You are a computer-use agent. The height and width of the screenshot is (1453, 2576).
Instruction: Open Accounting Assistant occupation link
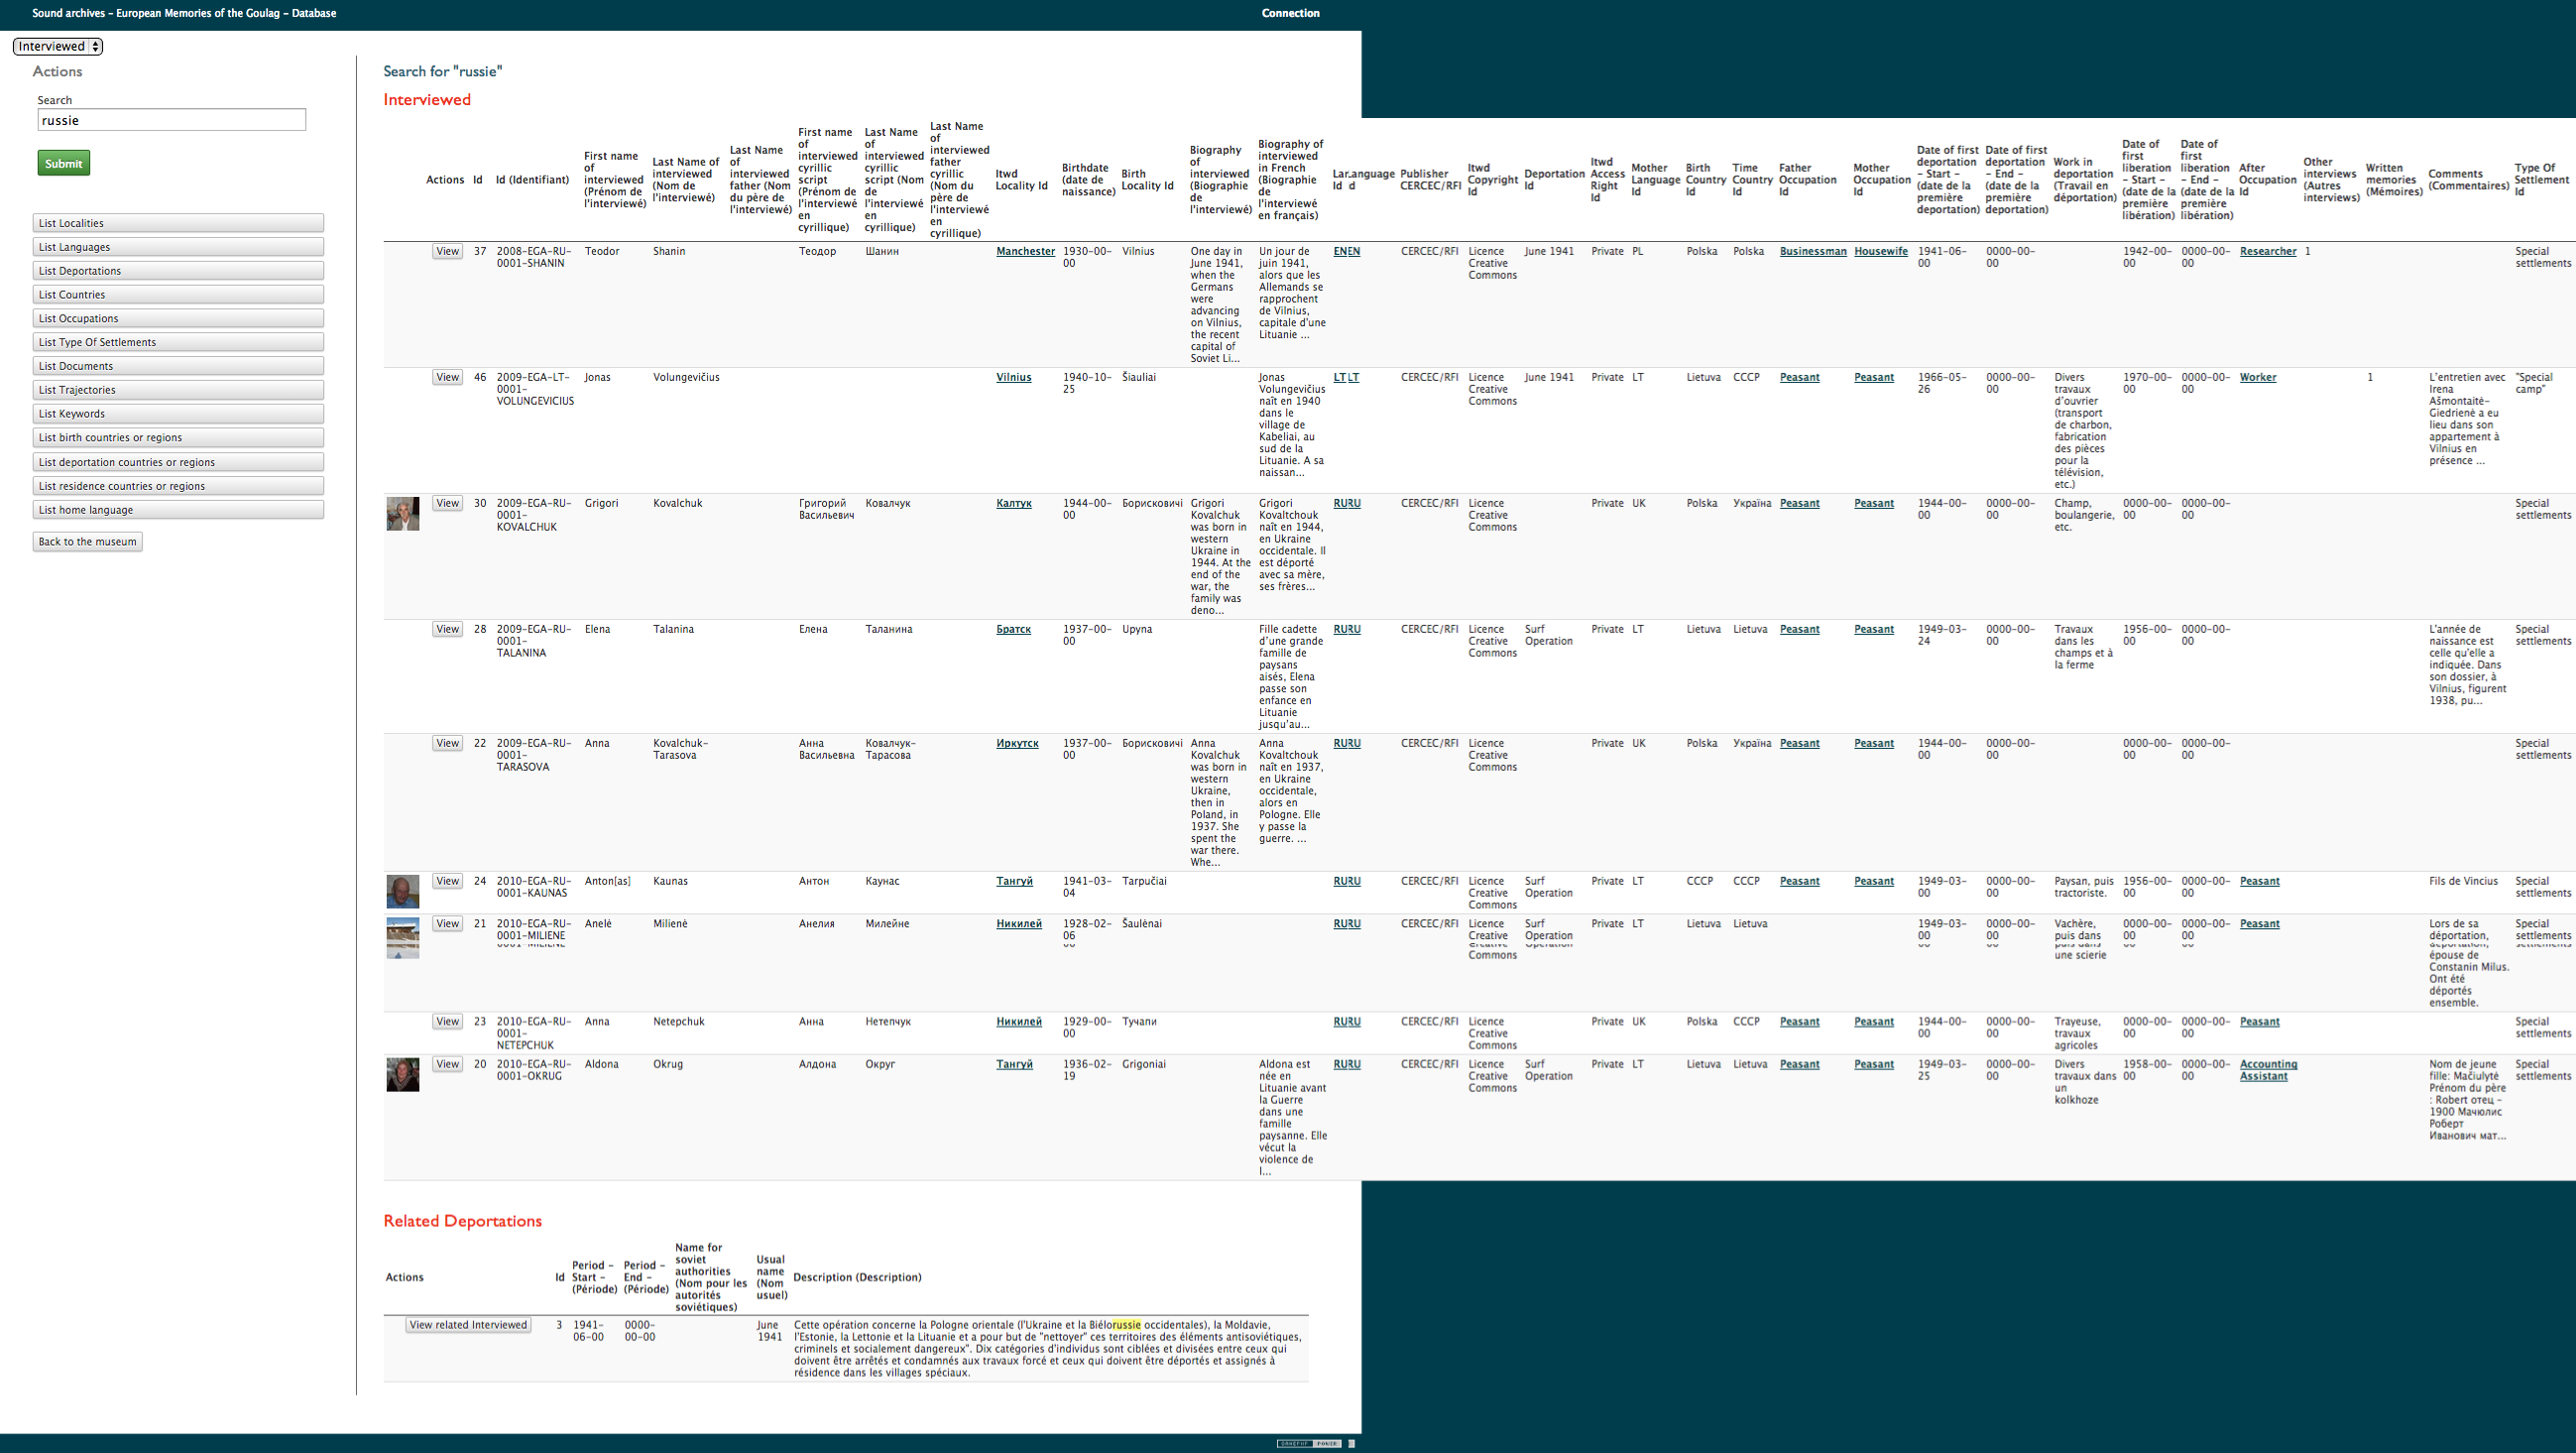click(2268, 1071)
